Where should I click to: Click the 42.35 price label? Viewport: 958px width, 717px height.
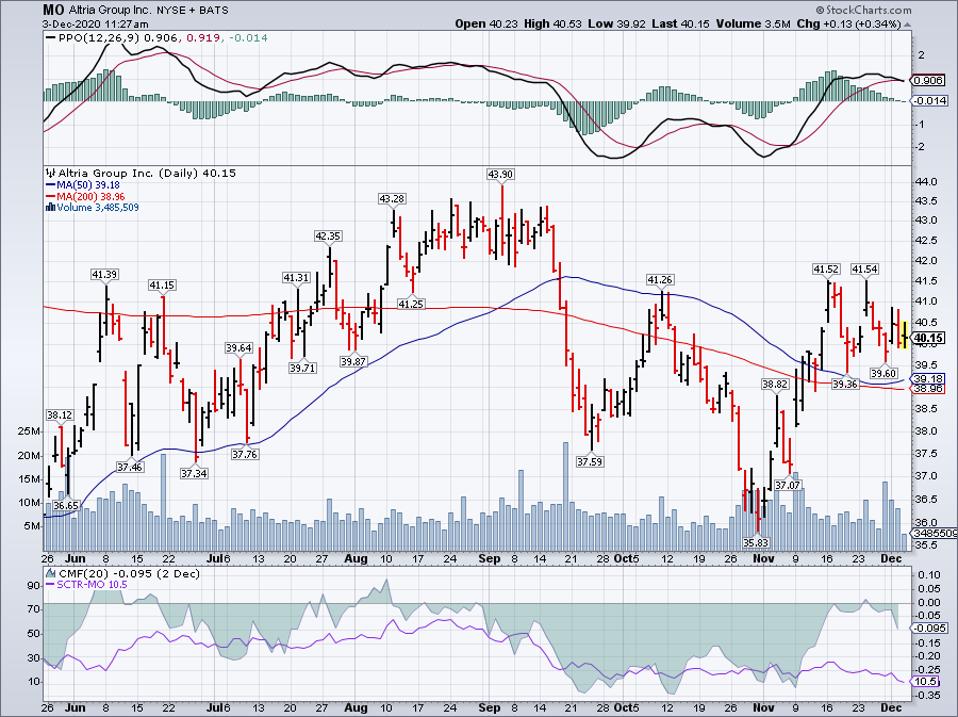click(327, 236)
